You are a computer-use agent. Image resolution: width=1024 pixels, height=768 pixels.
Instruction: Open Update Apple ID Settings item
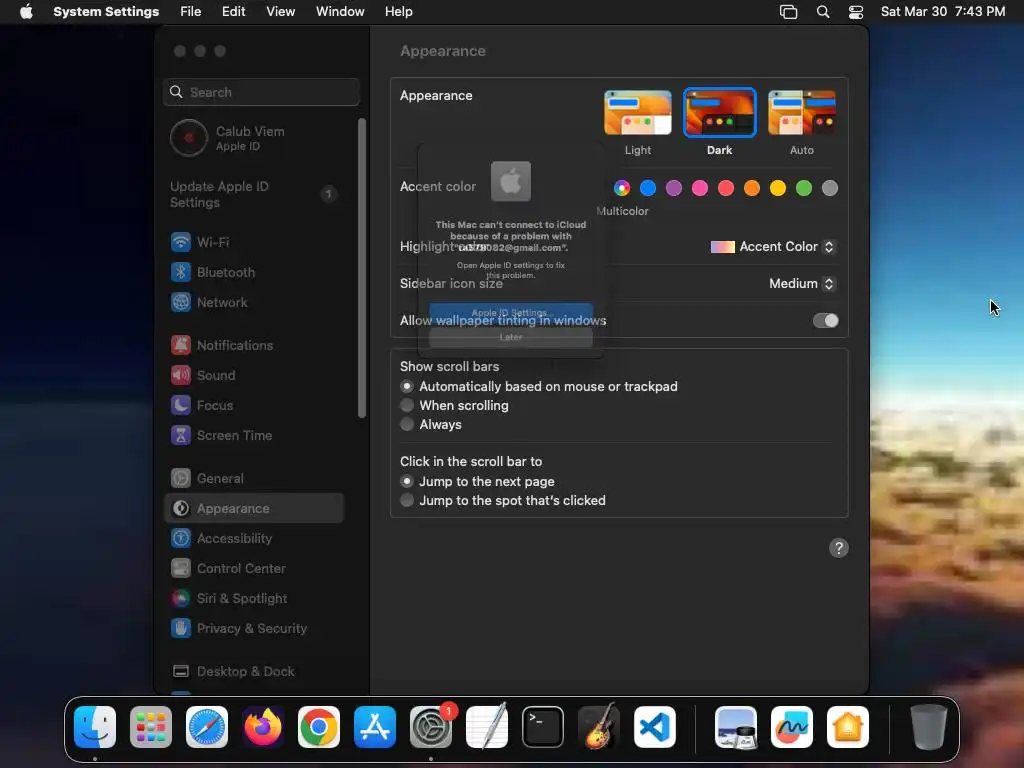pyautogui.click(x=255, y=194)
